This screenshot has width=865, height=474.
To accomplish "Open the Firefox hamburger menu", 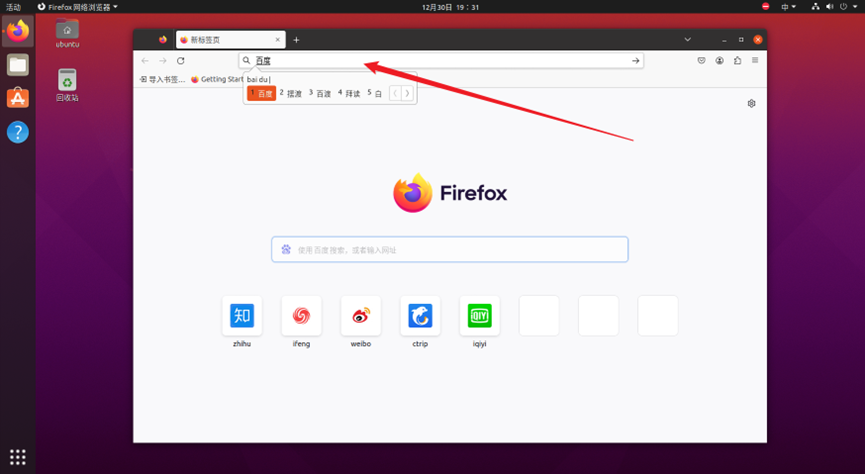I will coord(755,60).
